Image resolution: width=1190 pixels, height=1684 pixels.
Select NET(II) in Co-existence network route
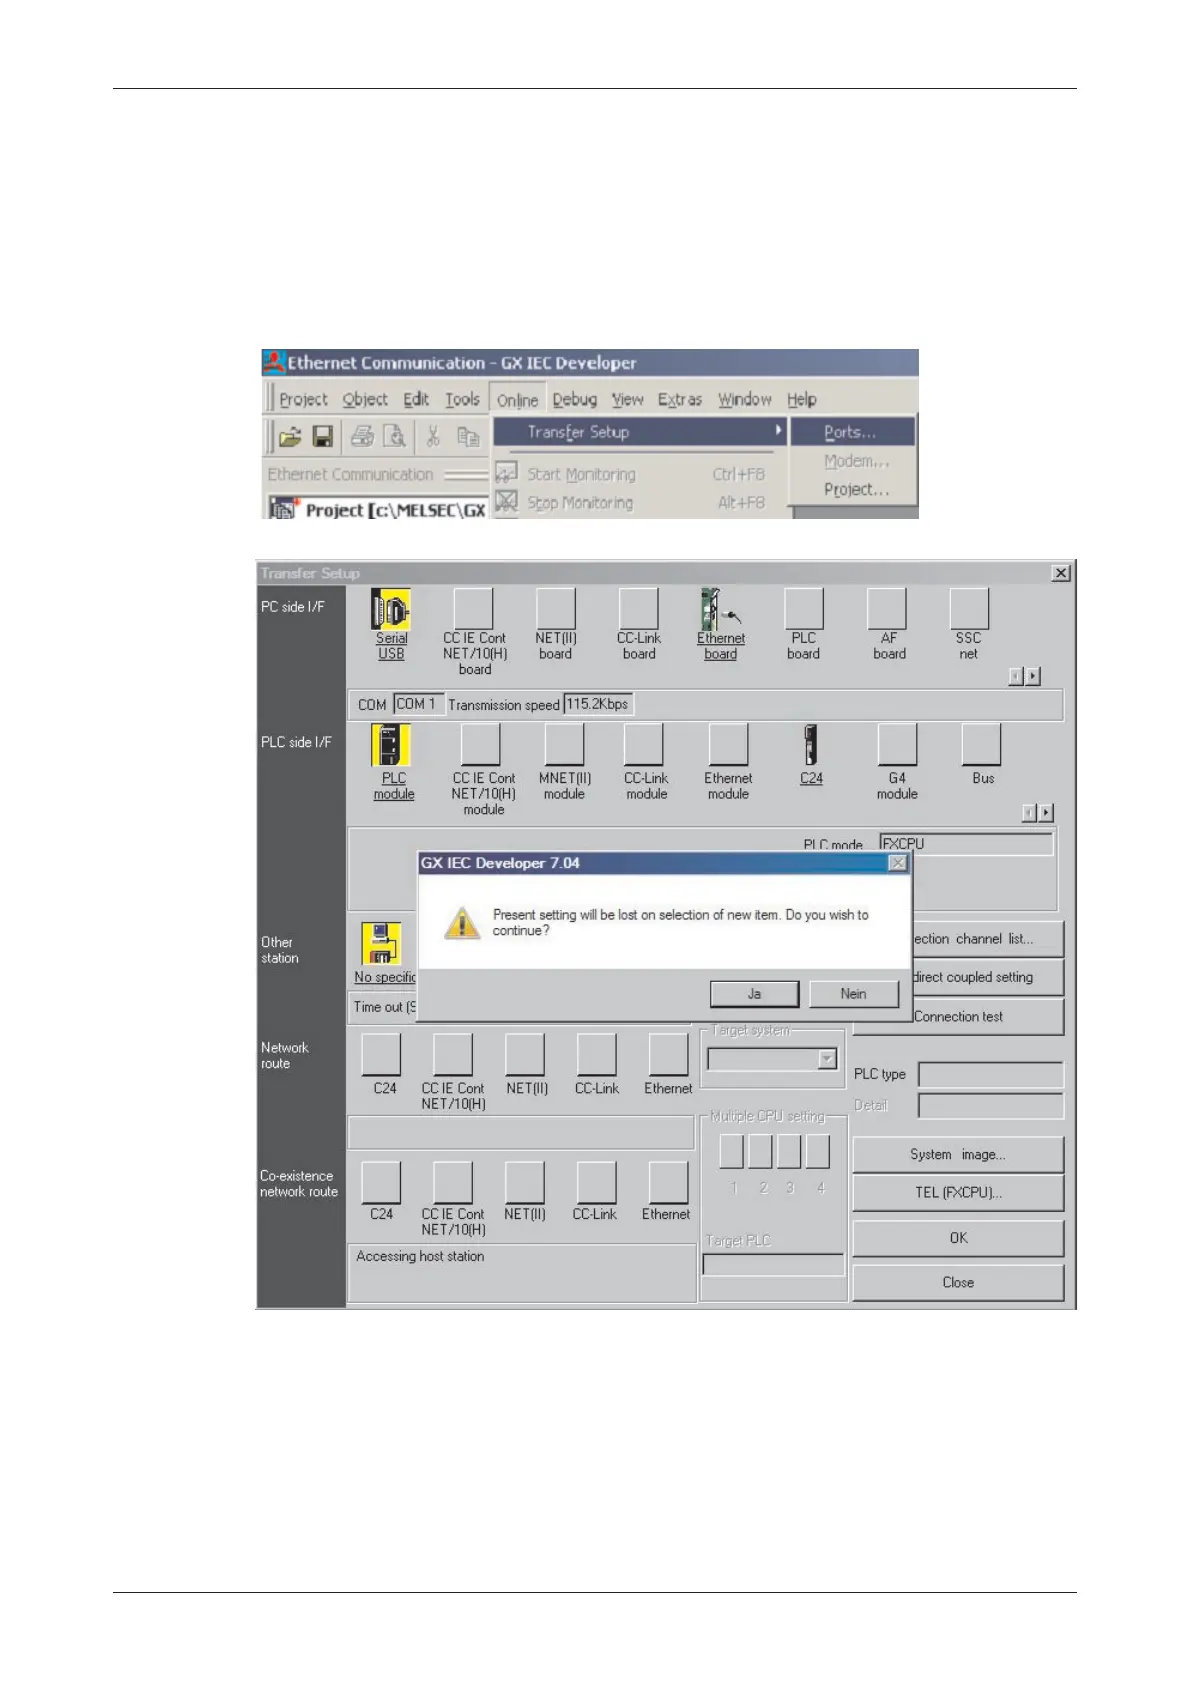click(x=525, y=1182)
